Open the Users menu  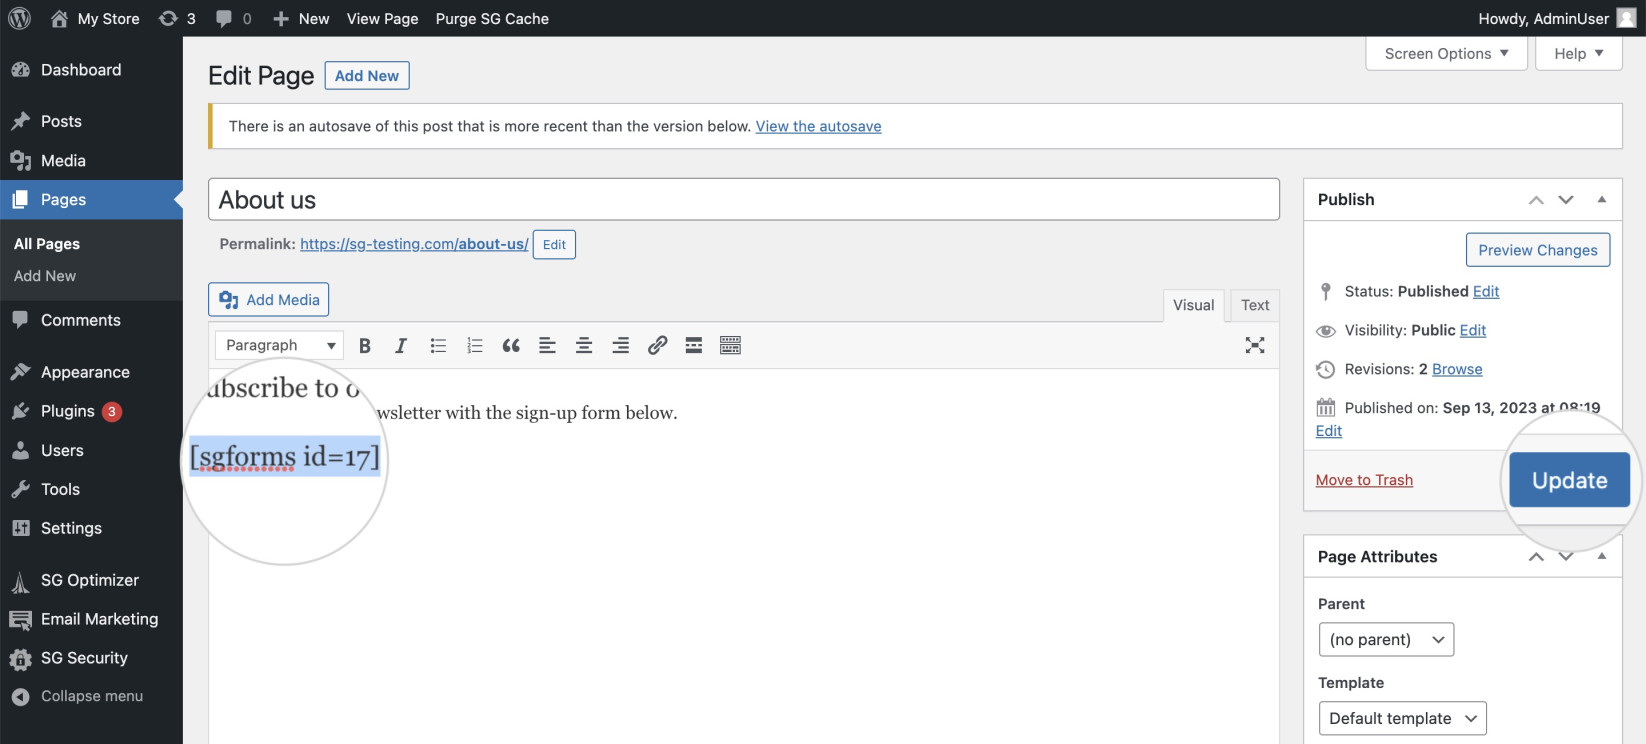[91, 450]
